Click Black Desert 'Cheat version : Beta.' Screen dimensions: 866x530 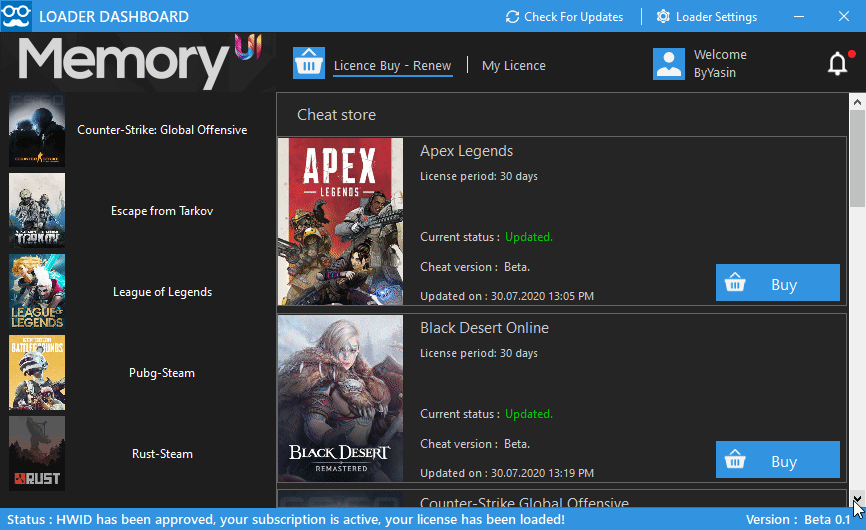click(475, 444)
